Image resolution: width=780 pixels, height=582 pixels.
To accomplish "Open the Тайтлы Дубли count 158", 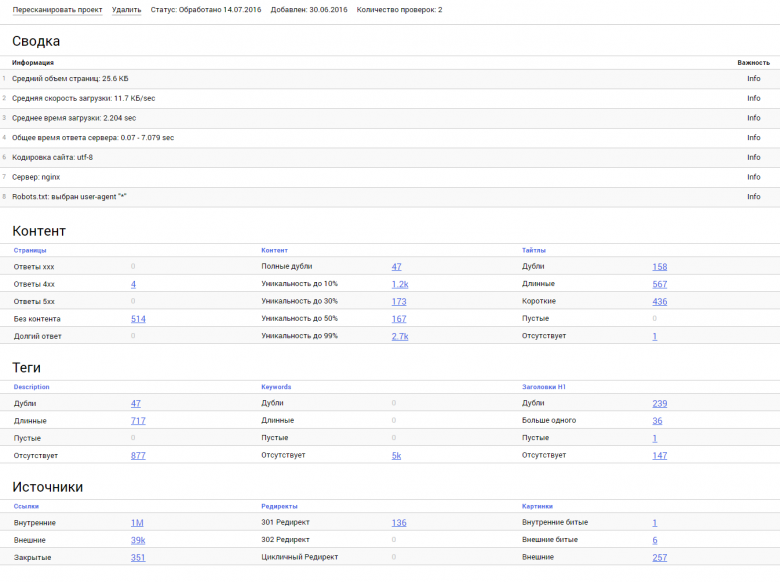I will 660,267.
